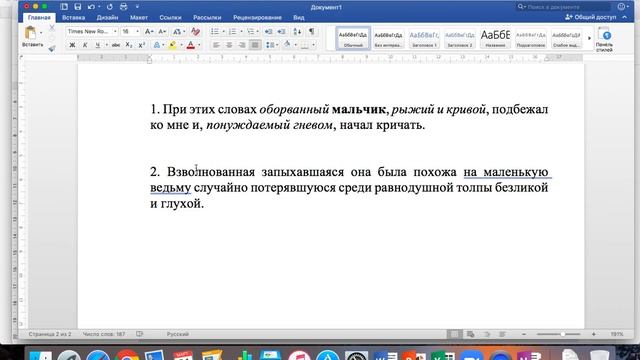Click the Text Effects icon
Viewport: 640px width, 360px height.
157,45
